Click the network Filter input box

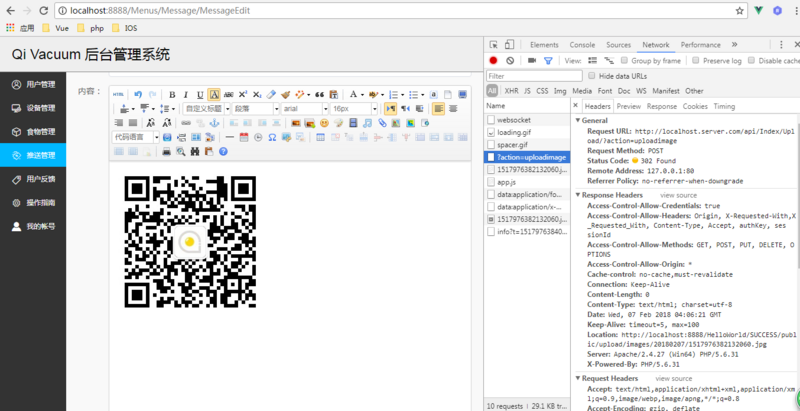click(534, 76)
